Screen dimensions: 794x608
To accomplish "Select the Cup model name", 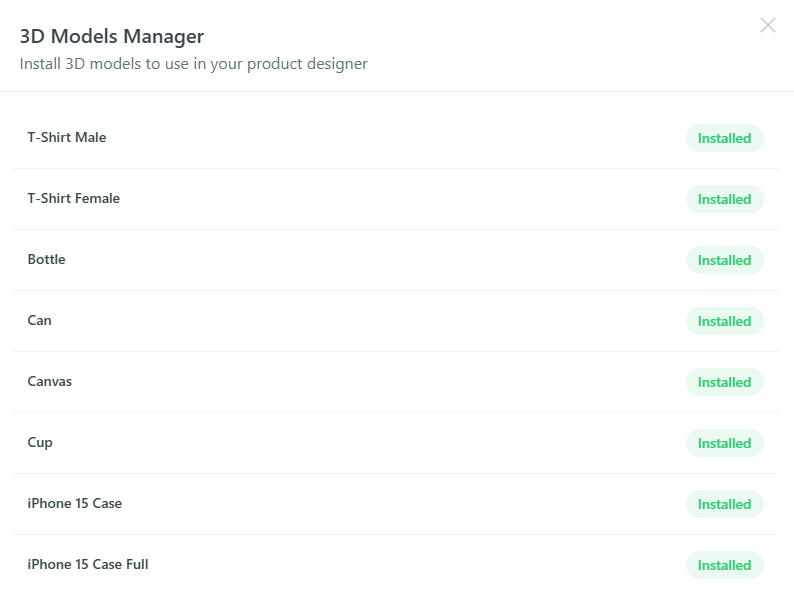I will (40, 442).
